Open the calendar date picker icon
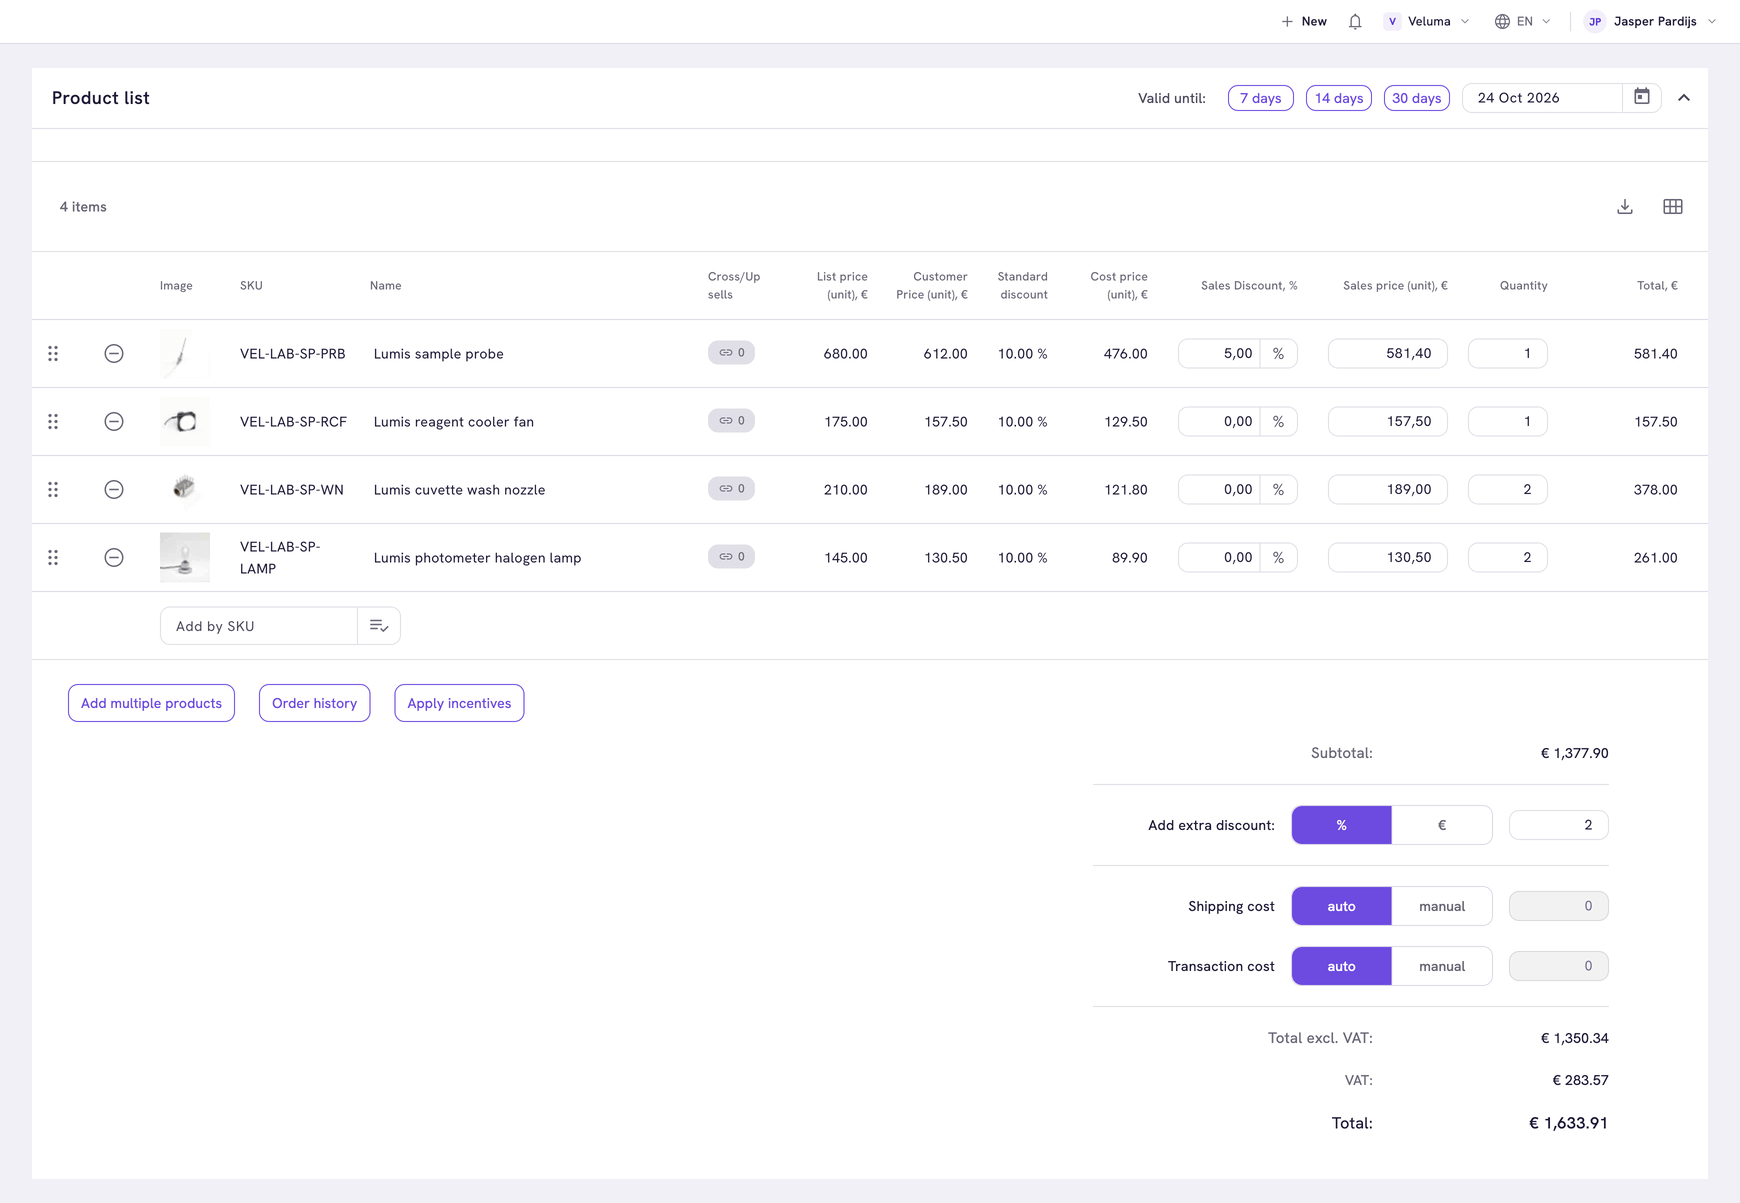Screen dimensions: 1740x1203 coord(1642,97)
